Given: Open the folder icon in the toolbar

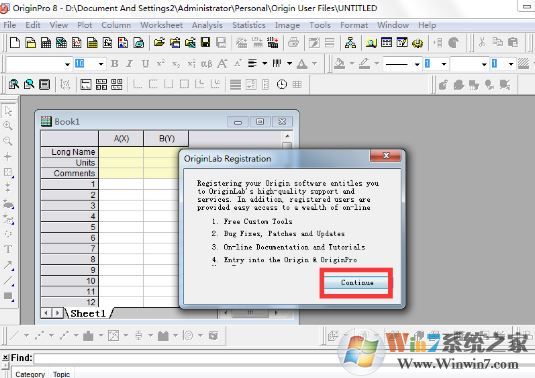Looking at the screenshot, I should coord(159,43).
